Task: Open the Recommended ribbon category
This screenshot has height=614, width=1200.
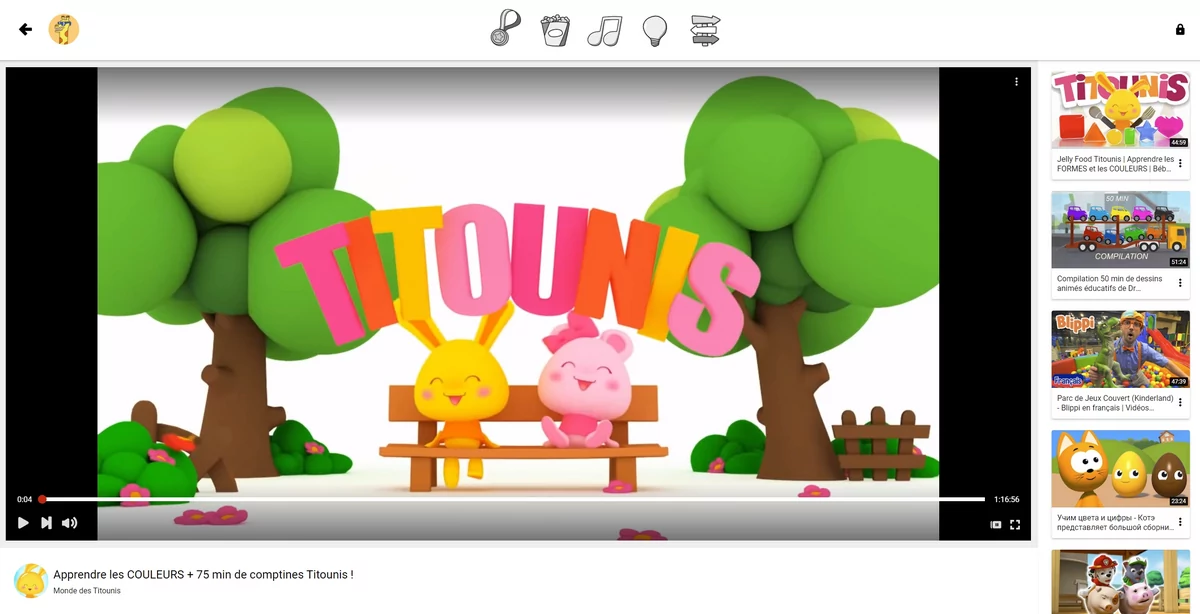Action: pos(505,28)
